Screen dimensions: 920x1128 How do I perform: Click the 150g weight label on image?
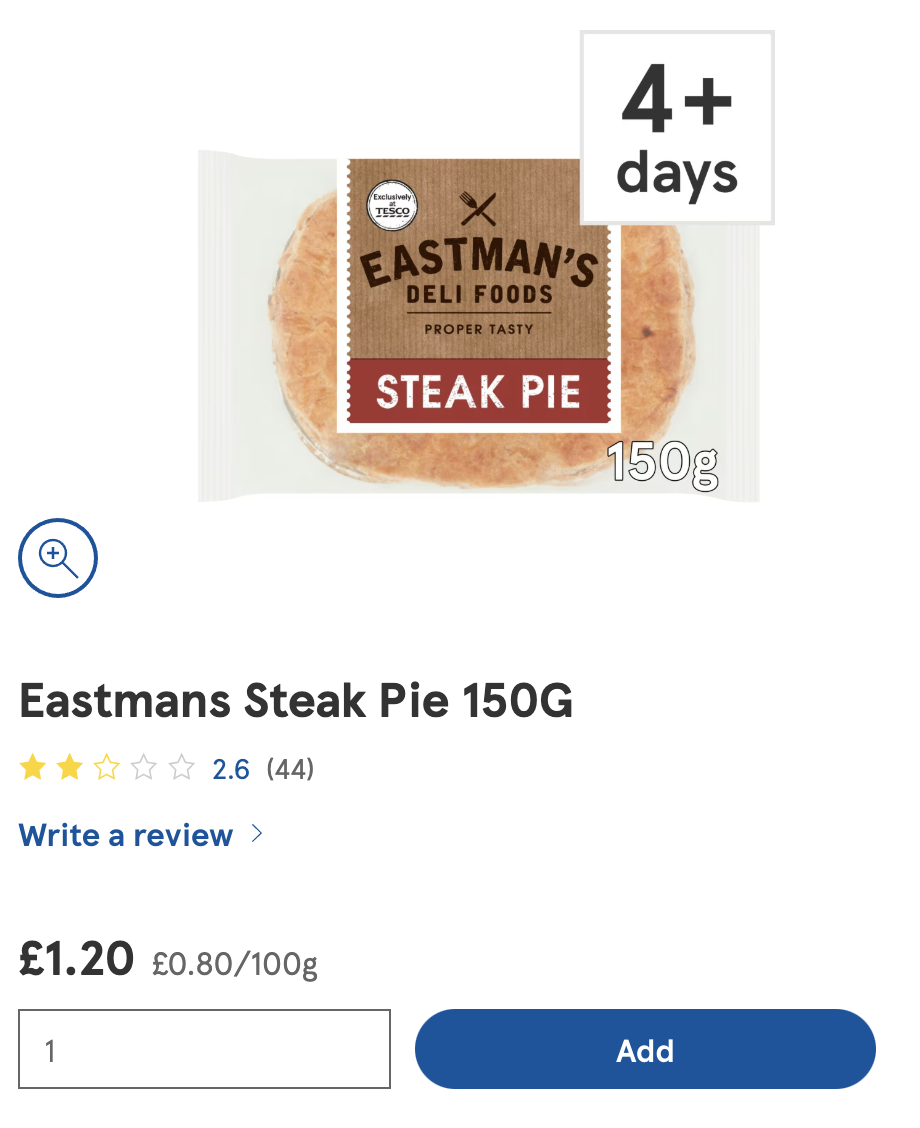click(662, 463)
